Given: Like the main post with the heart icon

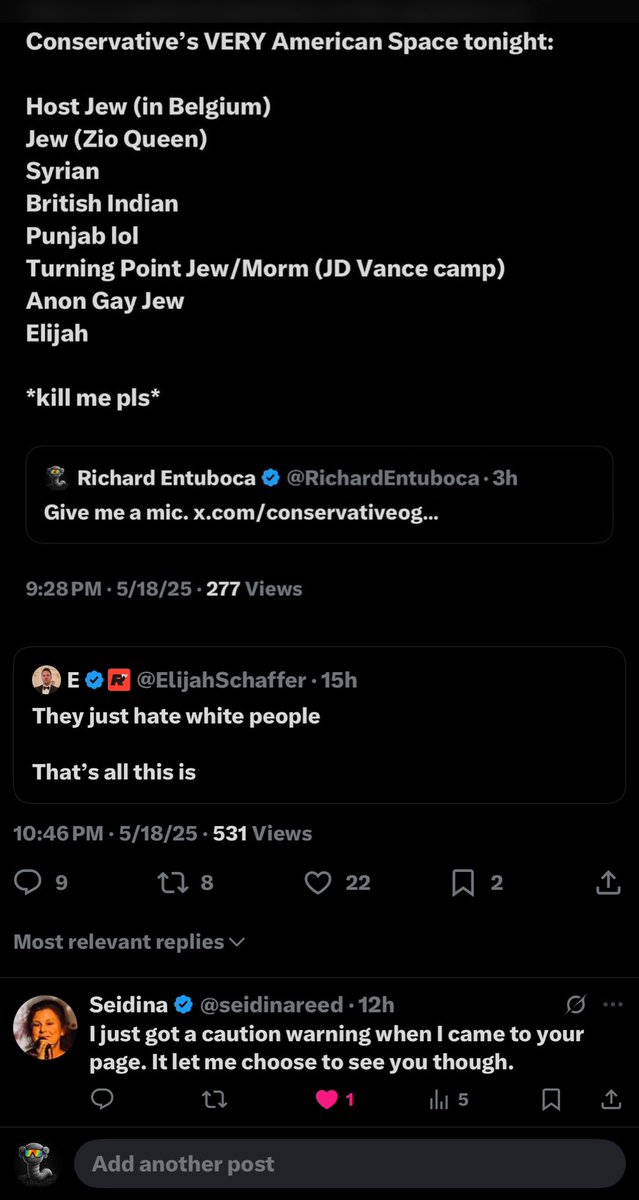Looking at the screenshot, I should [x=318, y=882].
